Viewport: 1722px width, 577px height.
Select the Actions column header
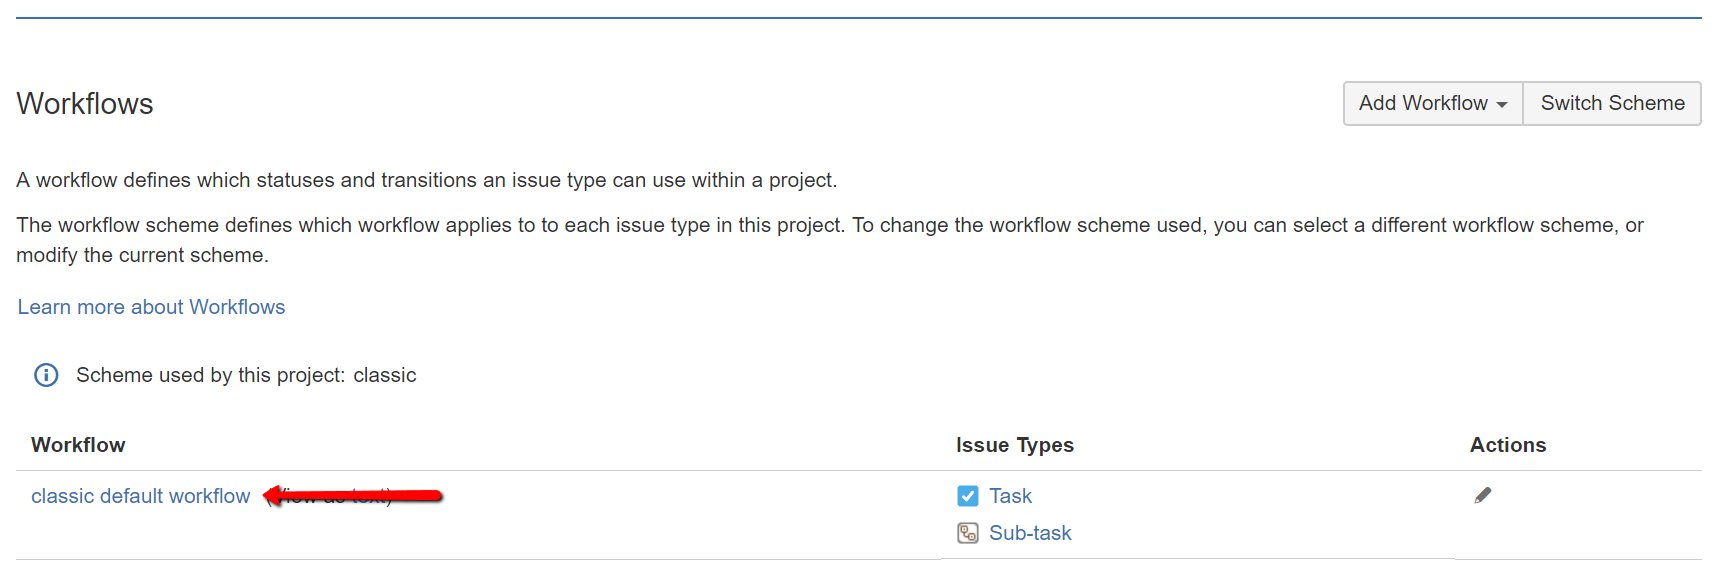click(1508, 445)
